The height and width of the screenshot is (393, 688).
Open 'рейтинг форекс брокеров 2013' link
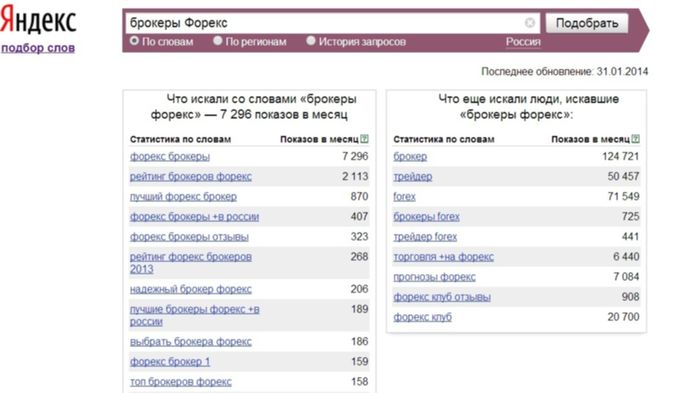(191, 263)
